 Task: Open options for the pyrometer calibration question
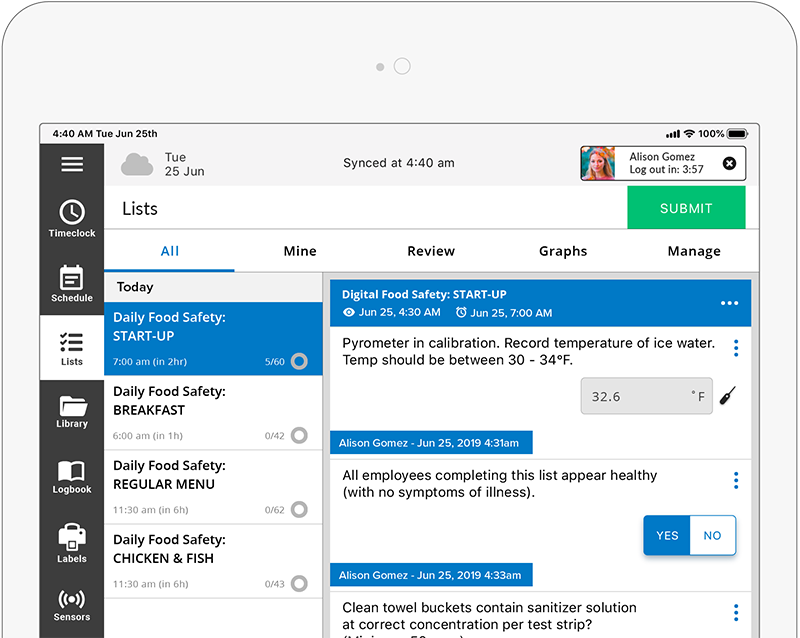tap(736, 348)
